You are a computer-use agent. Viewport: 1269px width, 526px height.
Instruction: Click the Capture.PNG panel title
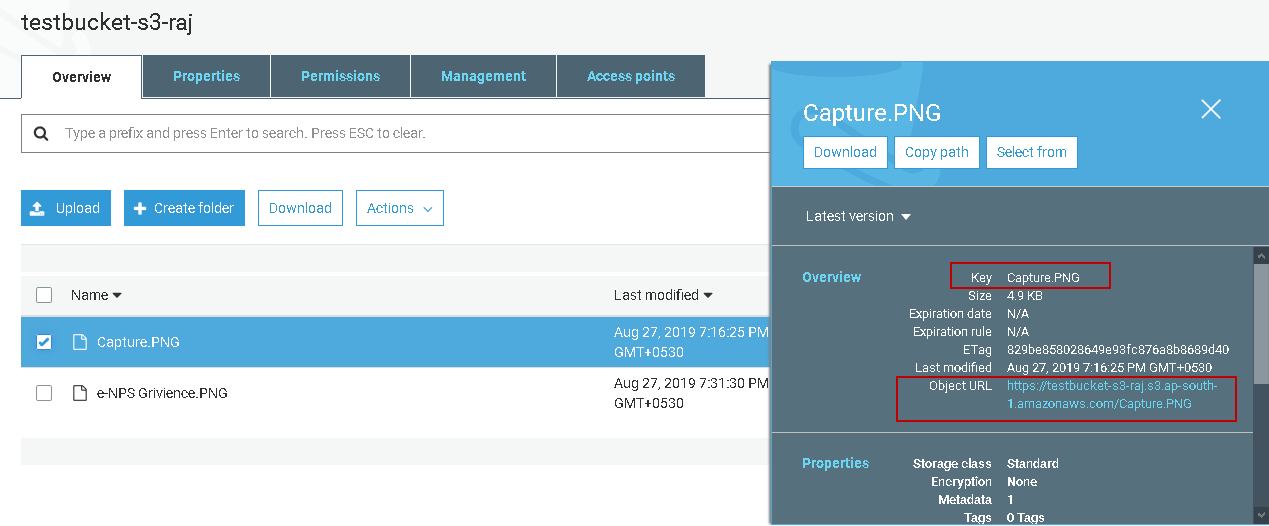(872, 112)
